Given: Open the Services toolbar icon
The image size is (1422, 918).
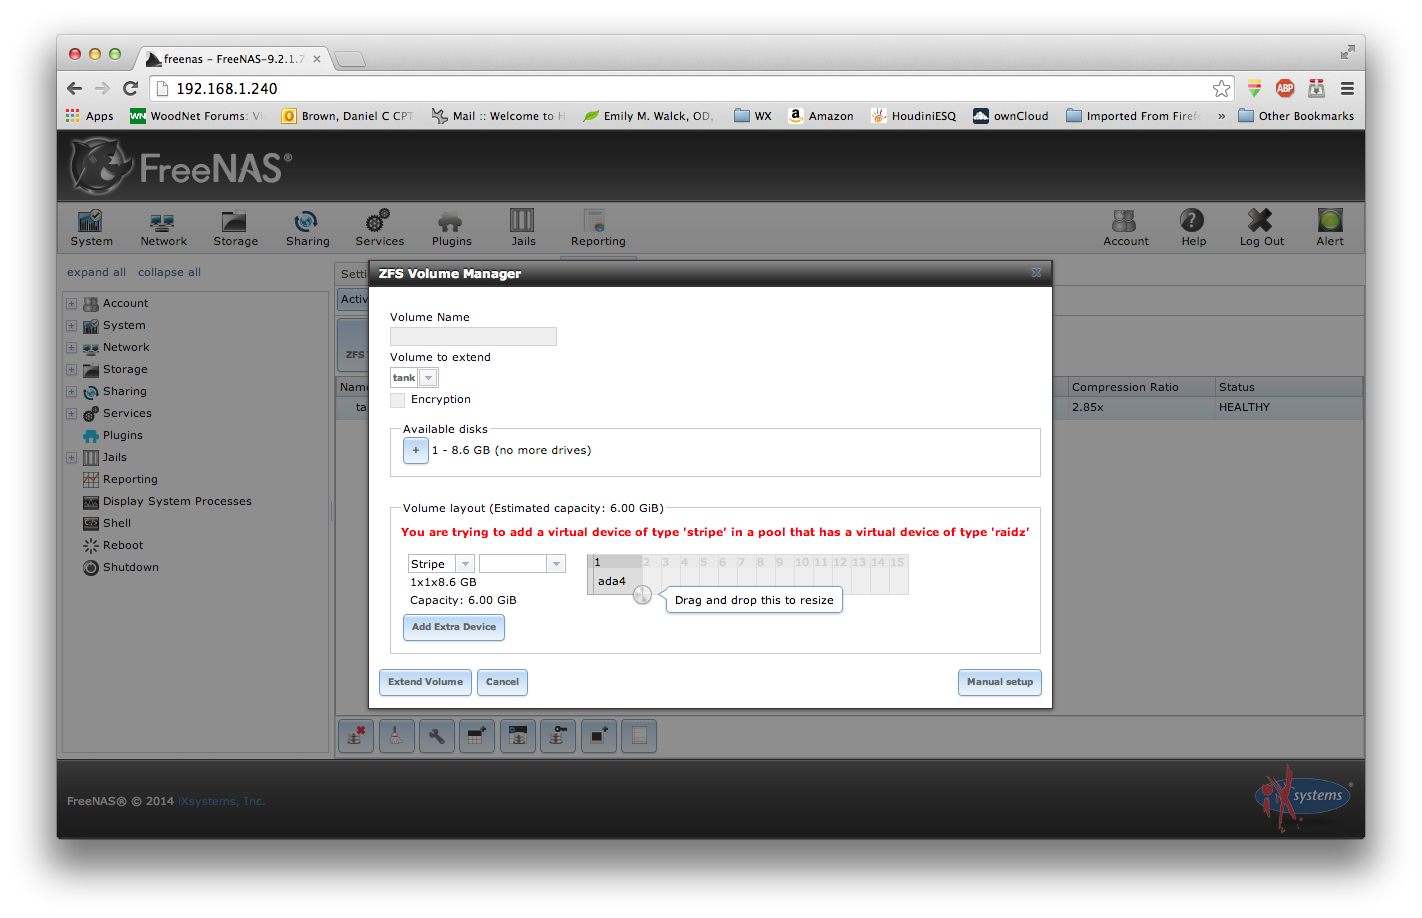Looking at the screenshot, I should tap(379, 228).
